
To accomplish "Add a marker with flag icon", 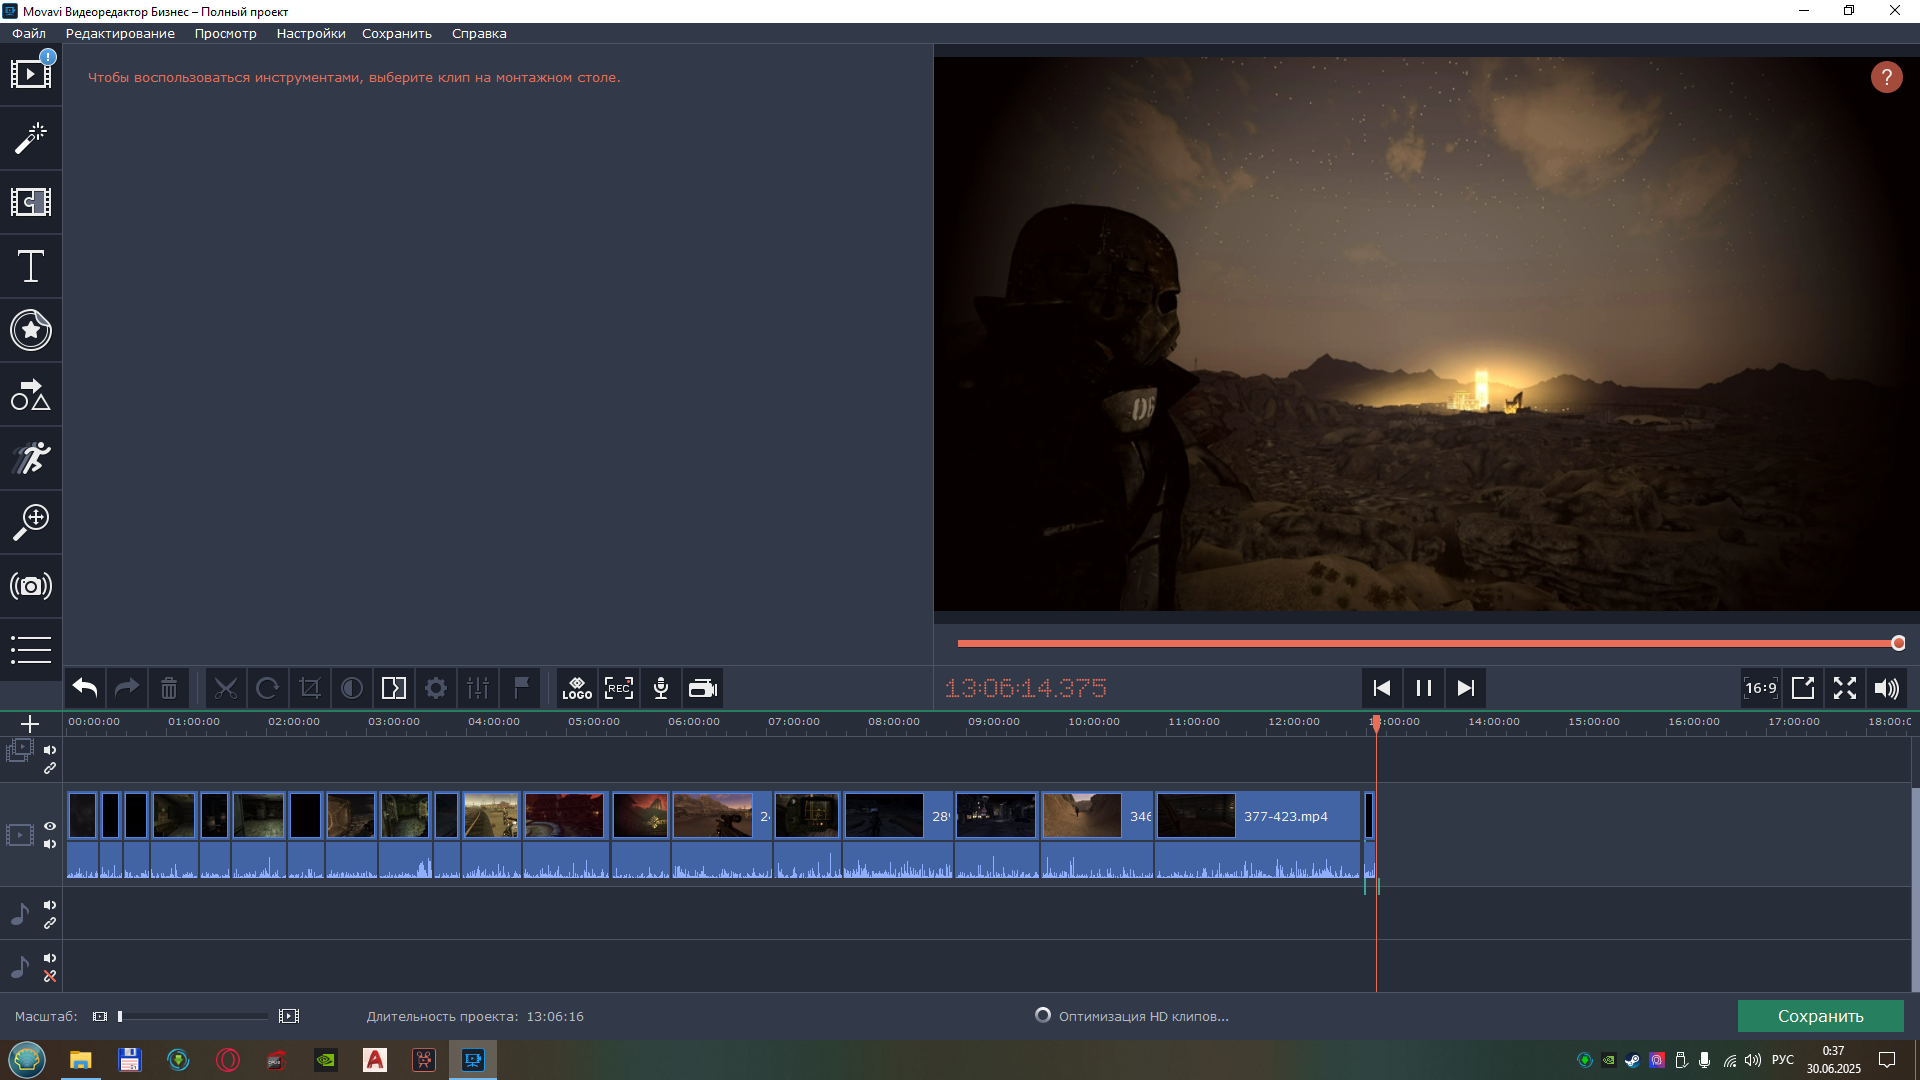I will coord(521,688).
